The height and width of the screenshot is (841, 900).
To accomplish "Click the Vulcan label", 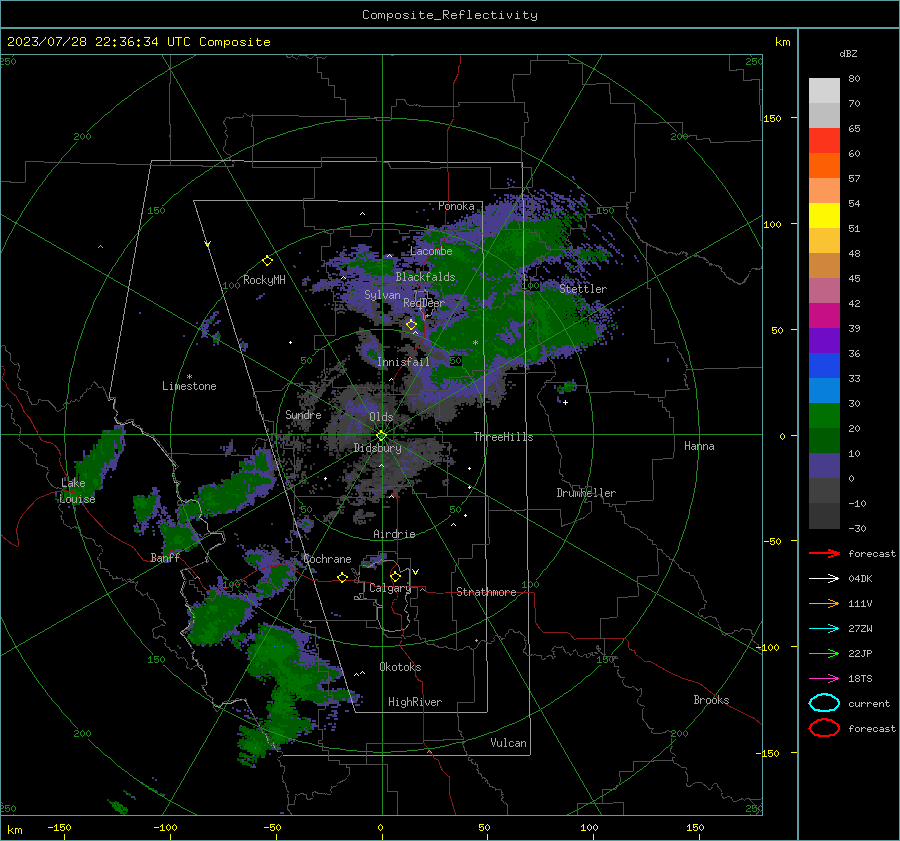I will [509, 743].
